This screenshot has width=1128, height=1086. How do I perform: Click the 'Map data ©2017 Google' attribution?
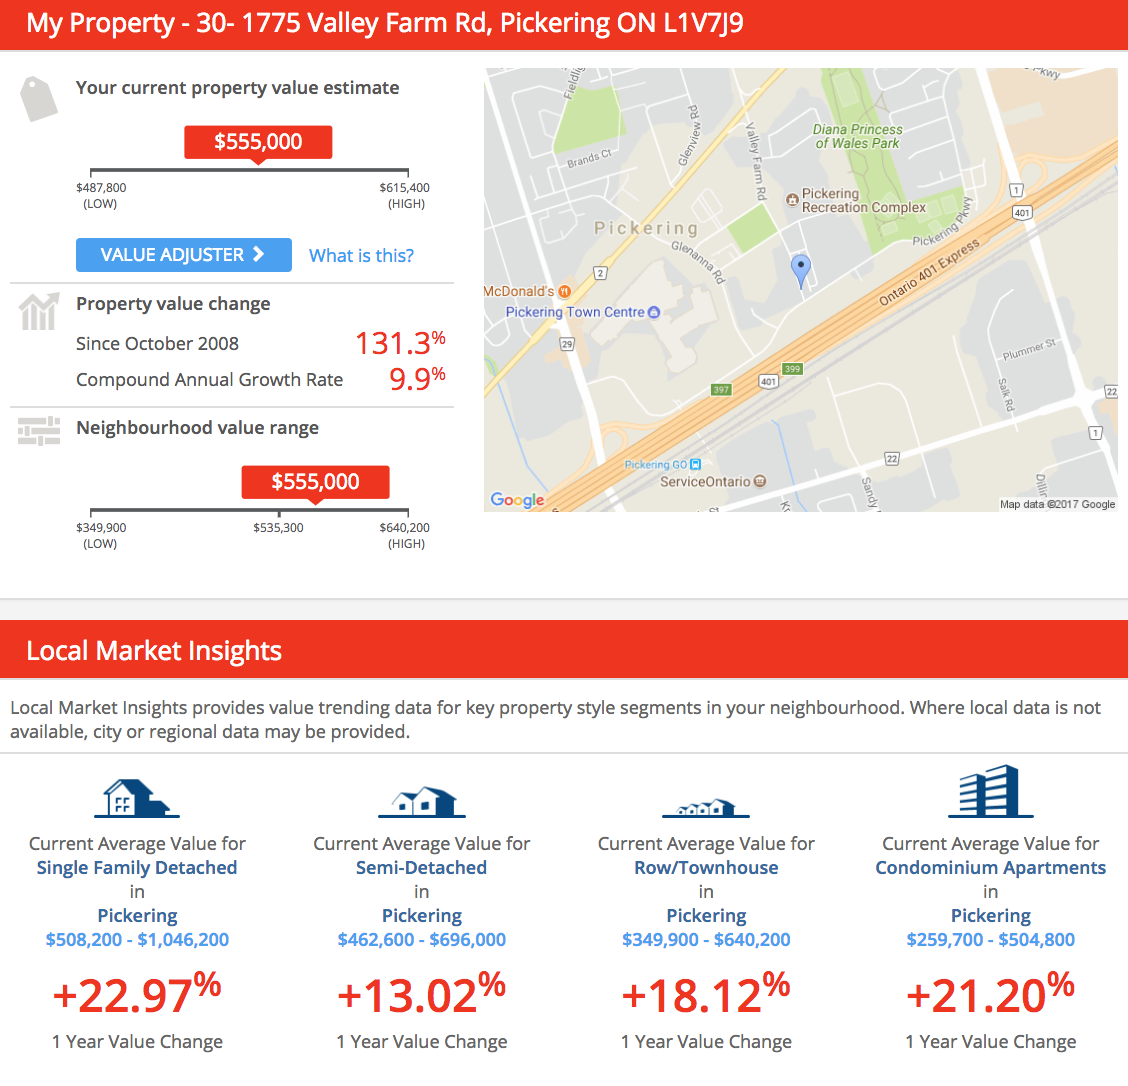1058,504
